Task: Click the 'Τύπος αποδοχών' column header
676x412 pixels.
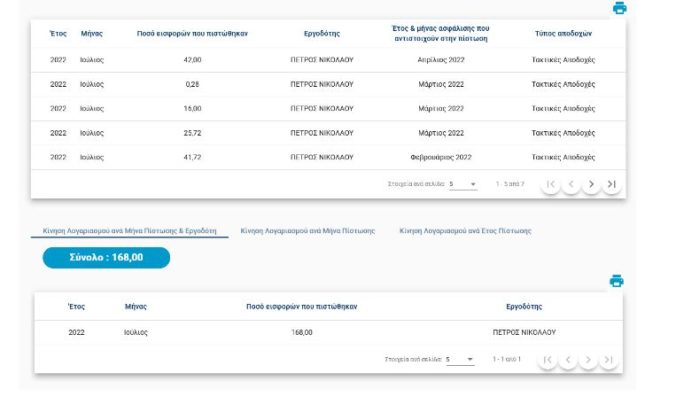Action: coord(563,34)
